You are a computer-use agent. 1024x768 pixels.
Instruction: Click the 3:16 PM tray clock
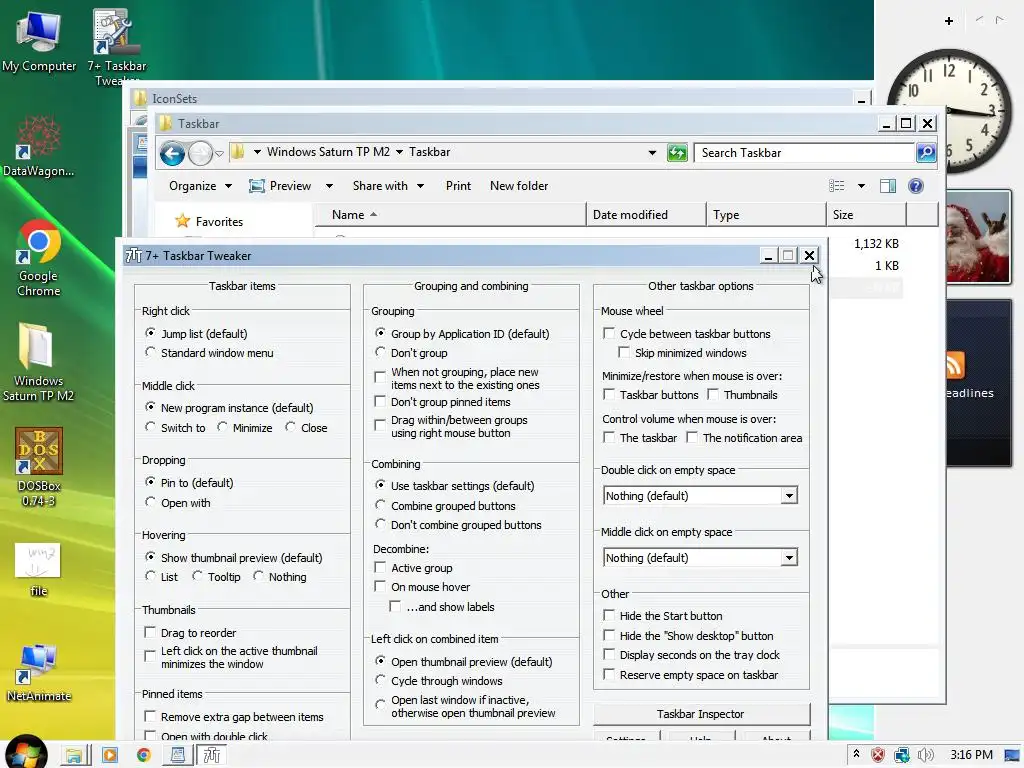971,755
